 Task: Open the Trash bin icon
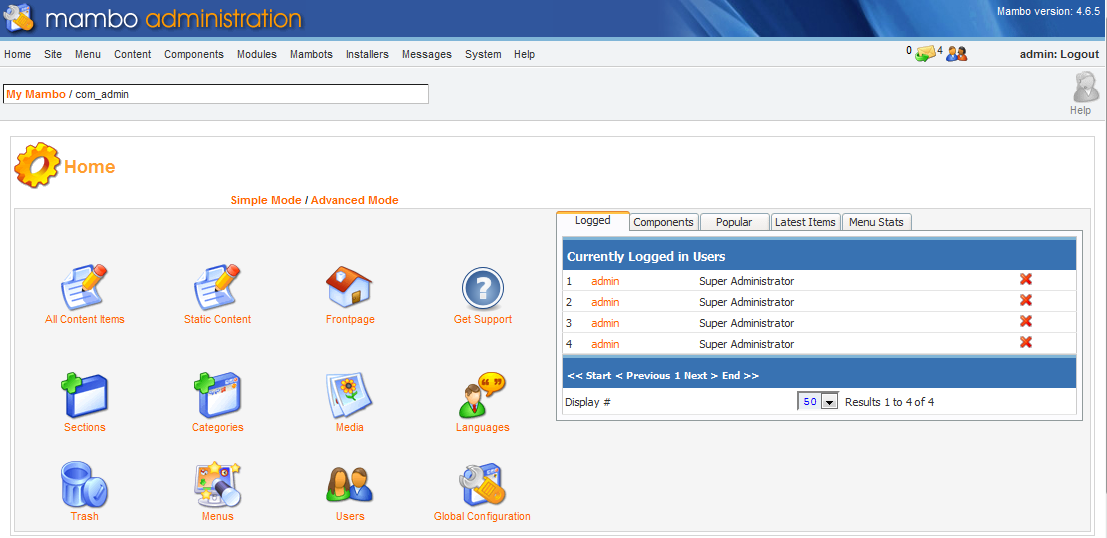tap(84, 485)
